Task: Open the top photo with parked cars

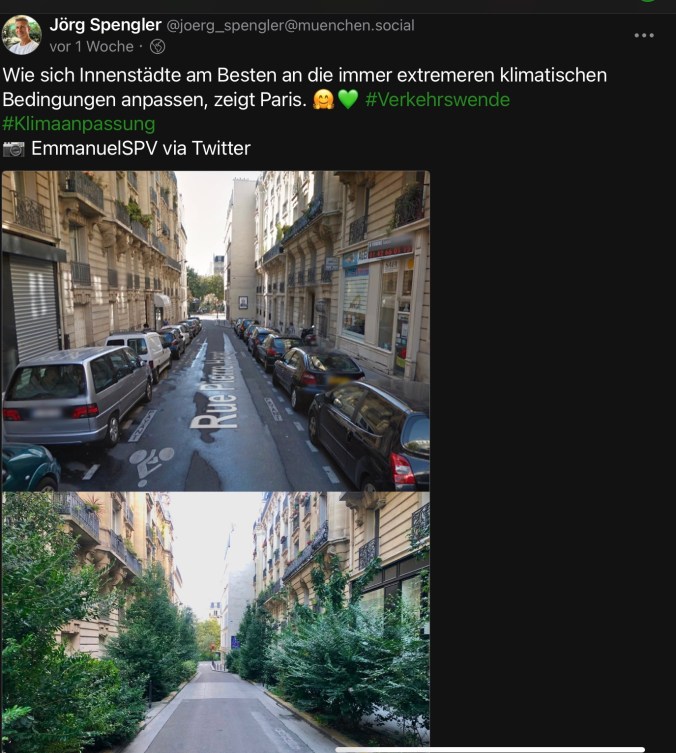Action: coord(216,331)
